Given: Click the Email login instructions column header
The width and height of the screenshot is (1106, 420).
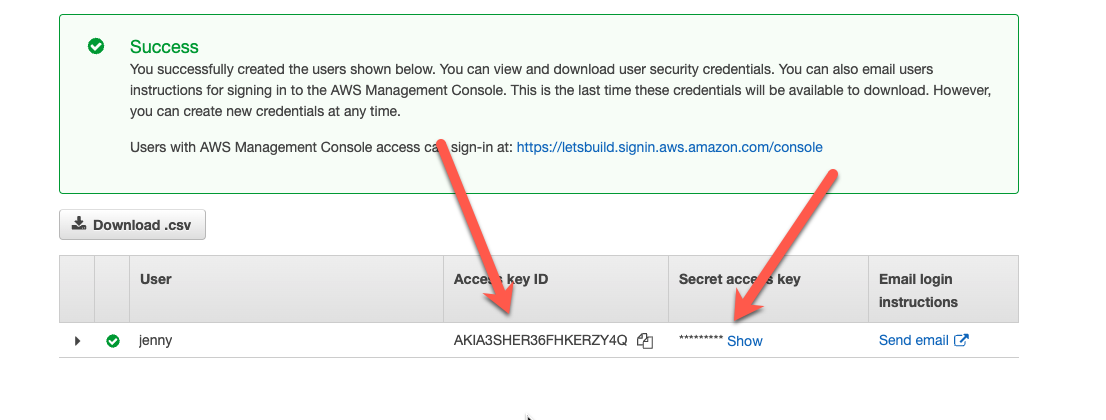Looking at the screenshot, I should click(x=918, y=290).
